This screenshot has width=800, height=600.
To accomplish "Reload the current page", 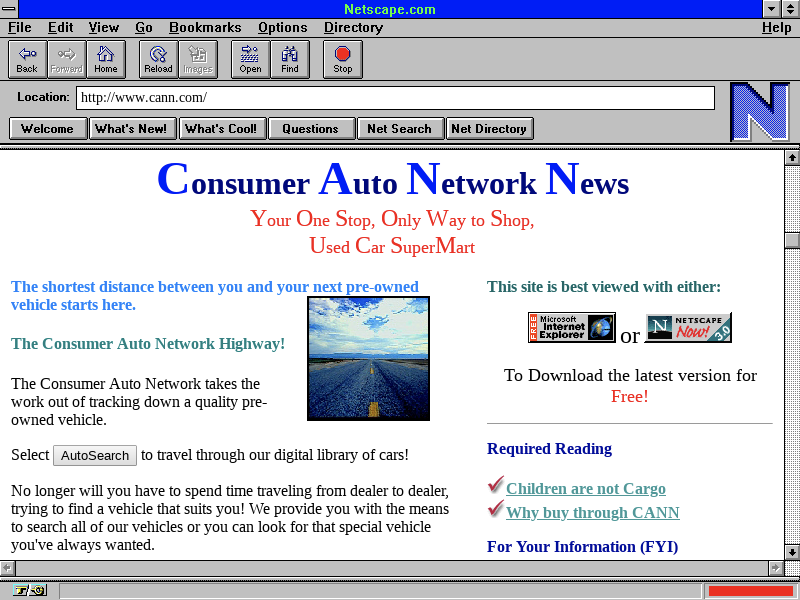I will [x=158, y=59].
